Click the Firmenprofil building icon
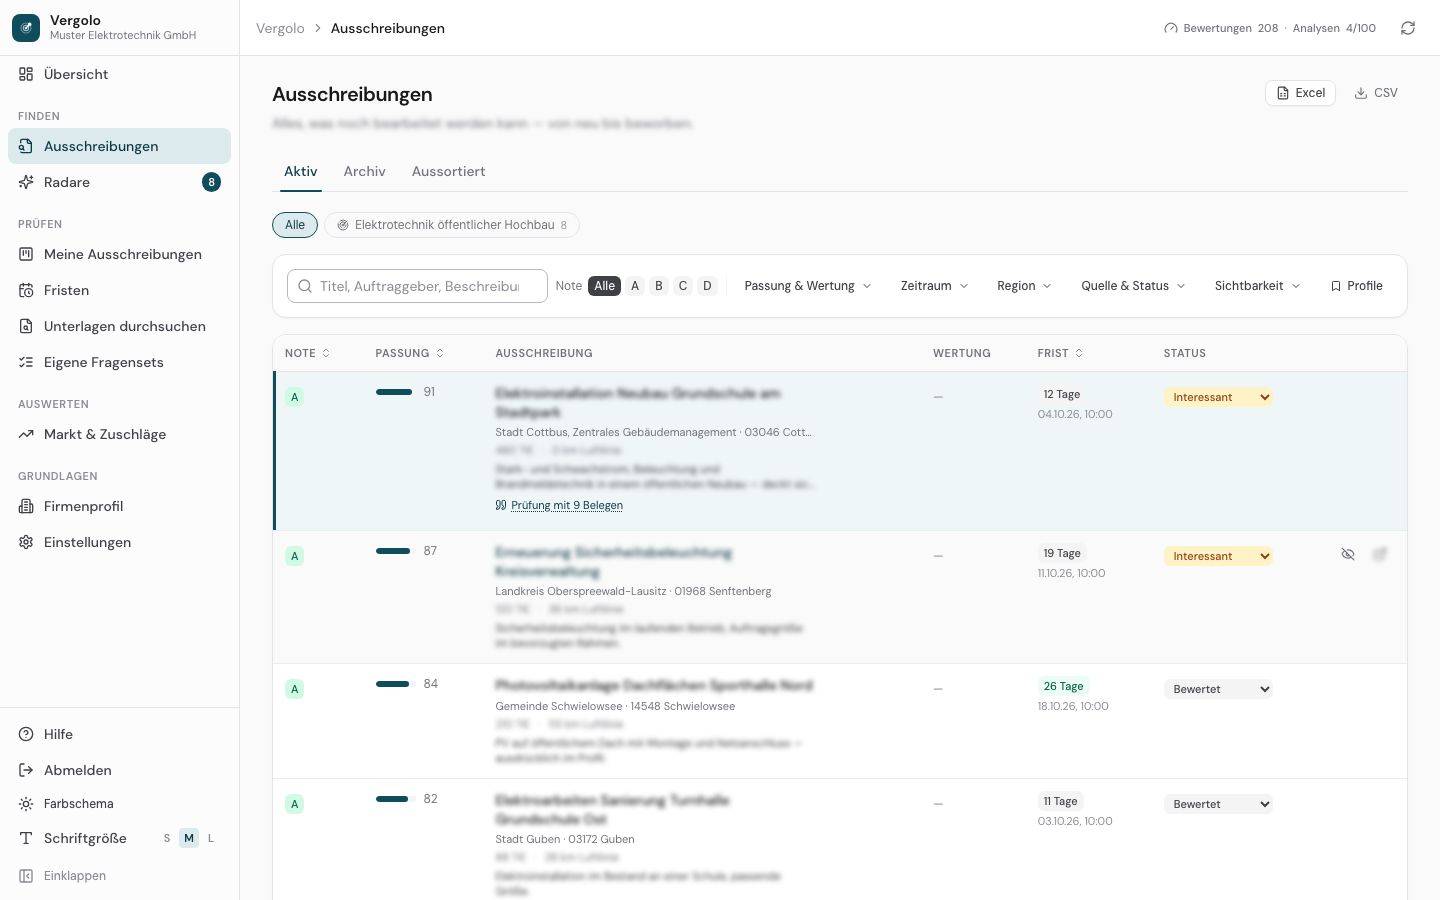 tap(26, 506)
